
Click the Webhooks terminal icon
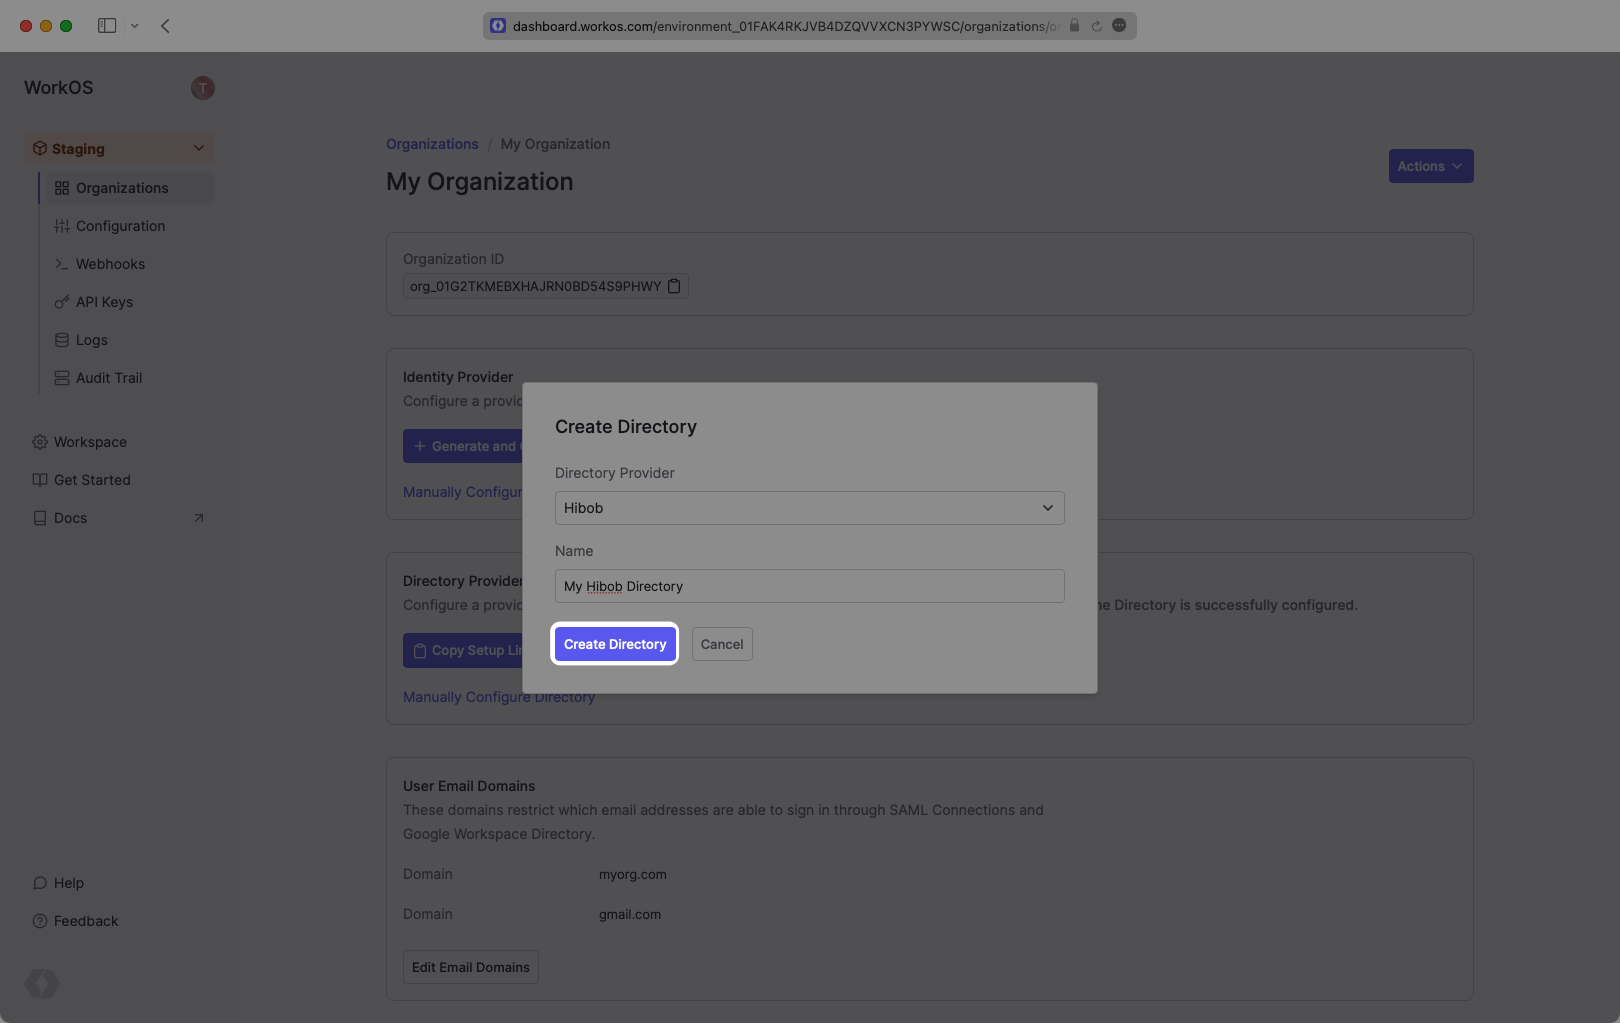click(x=62, y=264)
